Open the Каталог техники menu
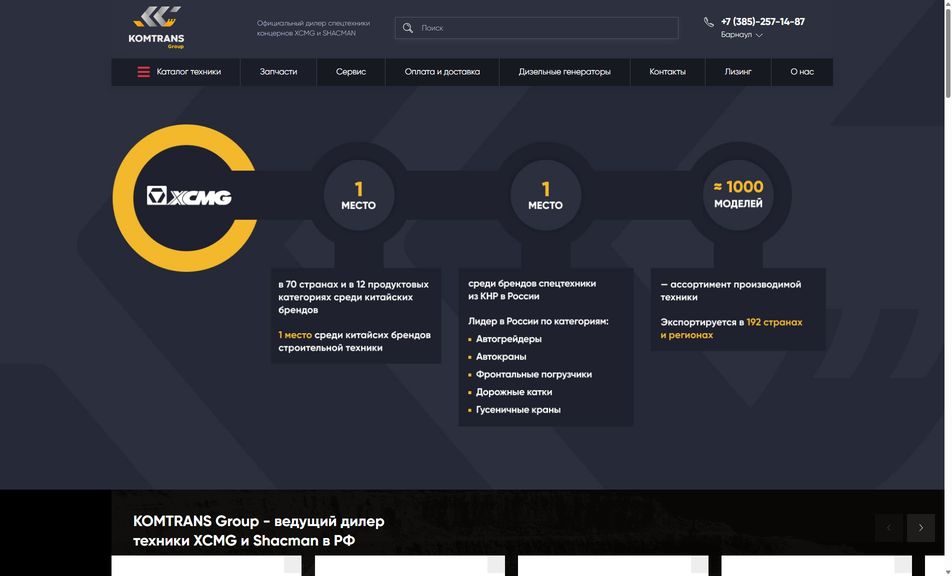952x576 pixels. click(176, 72)
